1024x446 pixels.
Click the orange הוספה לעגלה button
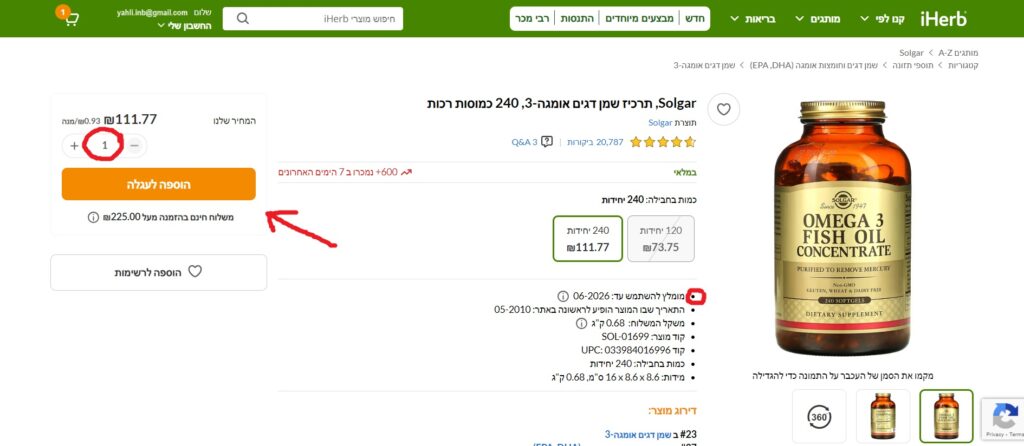click(159, 184)
